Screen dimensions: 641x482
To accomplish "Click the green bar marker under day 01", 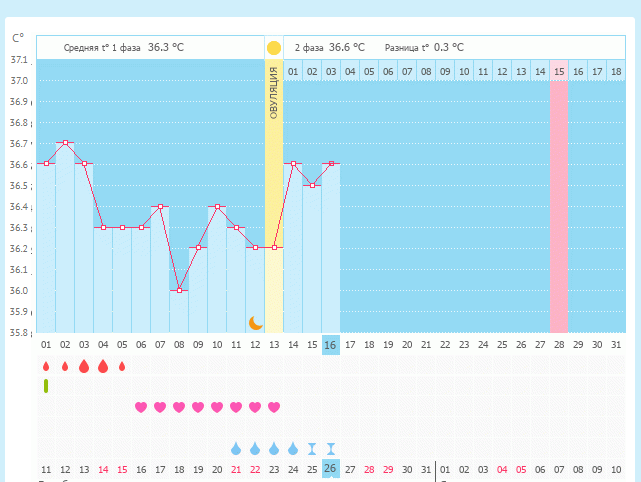I will [x=46, y=386].
